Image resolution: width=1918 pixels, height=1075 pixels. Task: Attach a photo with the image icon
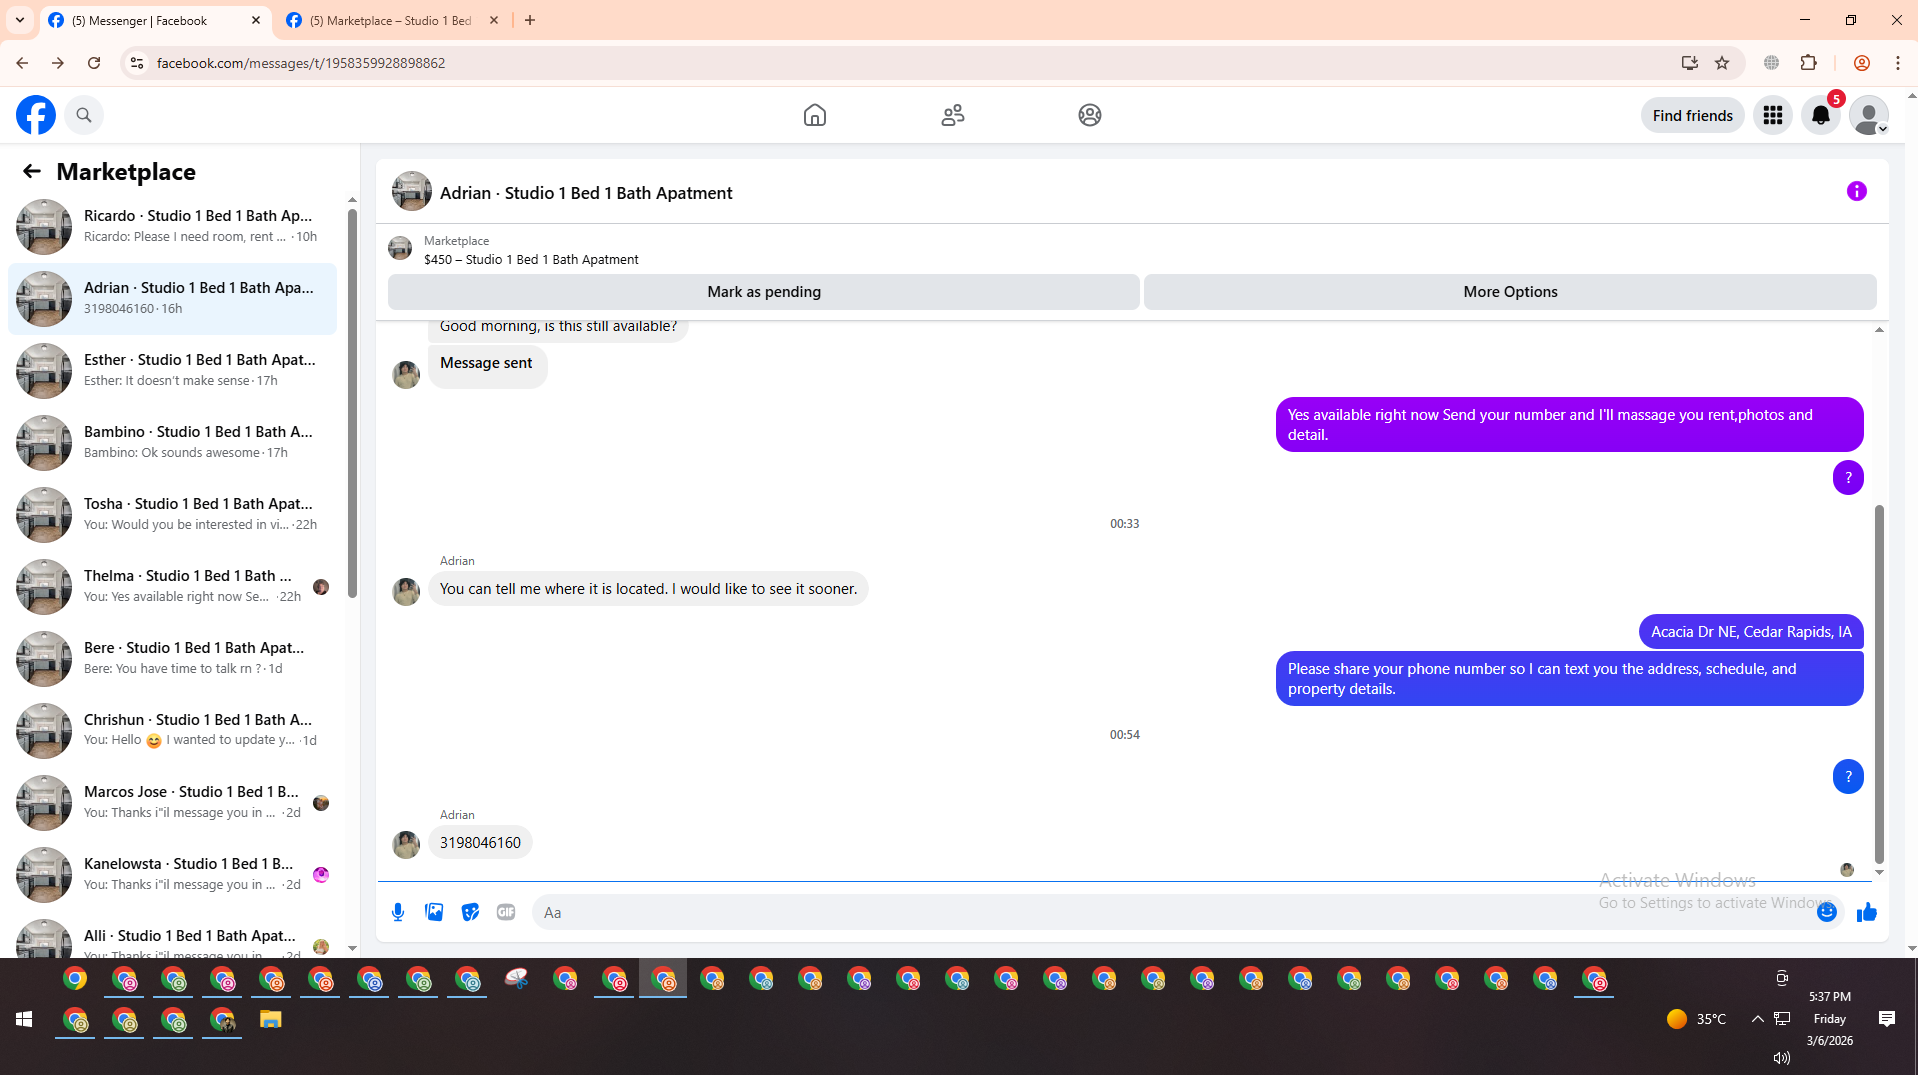pyautogui.click(x=434, y=912)
